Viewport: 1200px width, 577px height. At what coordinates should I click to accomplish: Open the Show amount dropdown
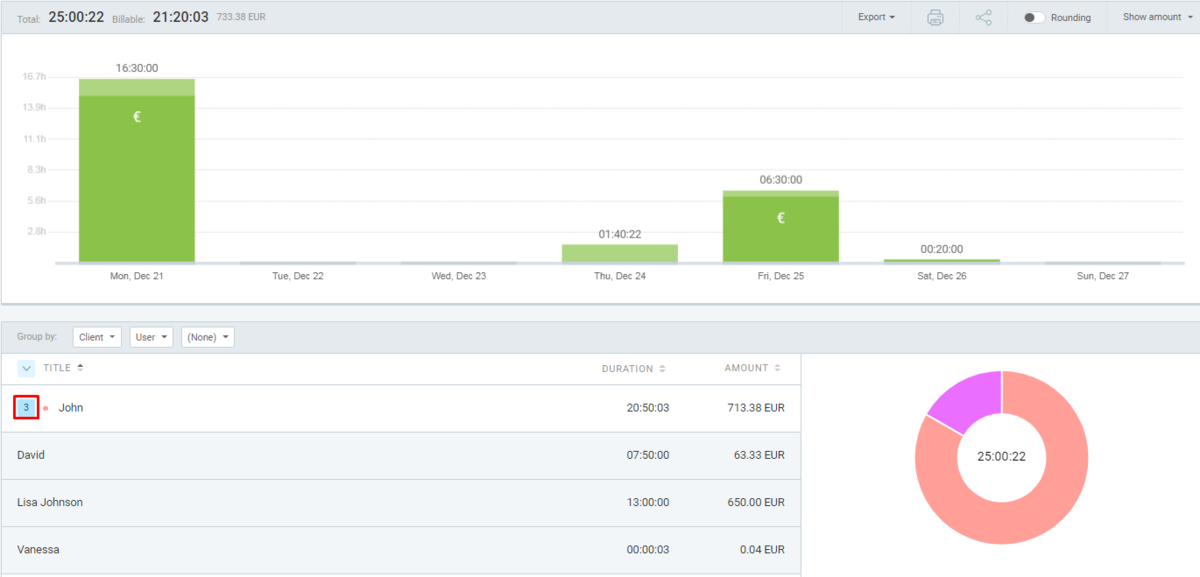click(x=1156, y=17)
